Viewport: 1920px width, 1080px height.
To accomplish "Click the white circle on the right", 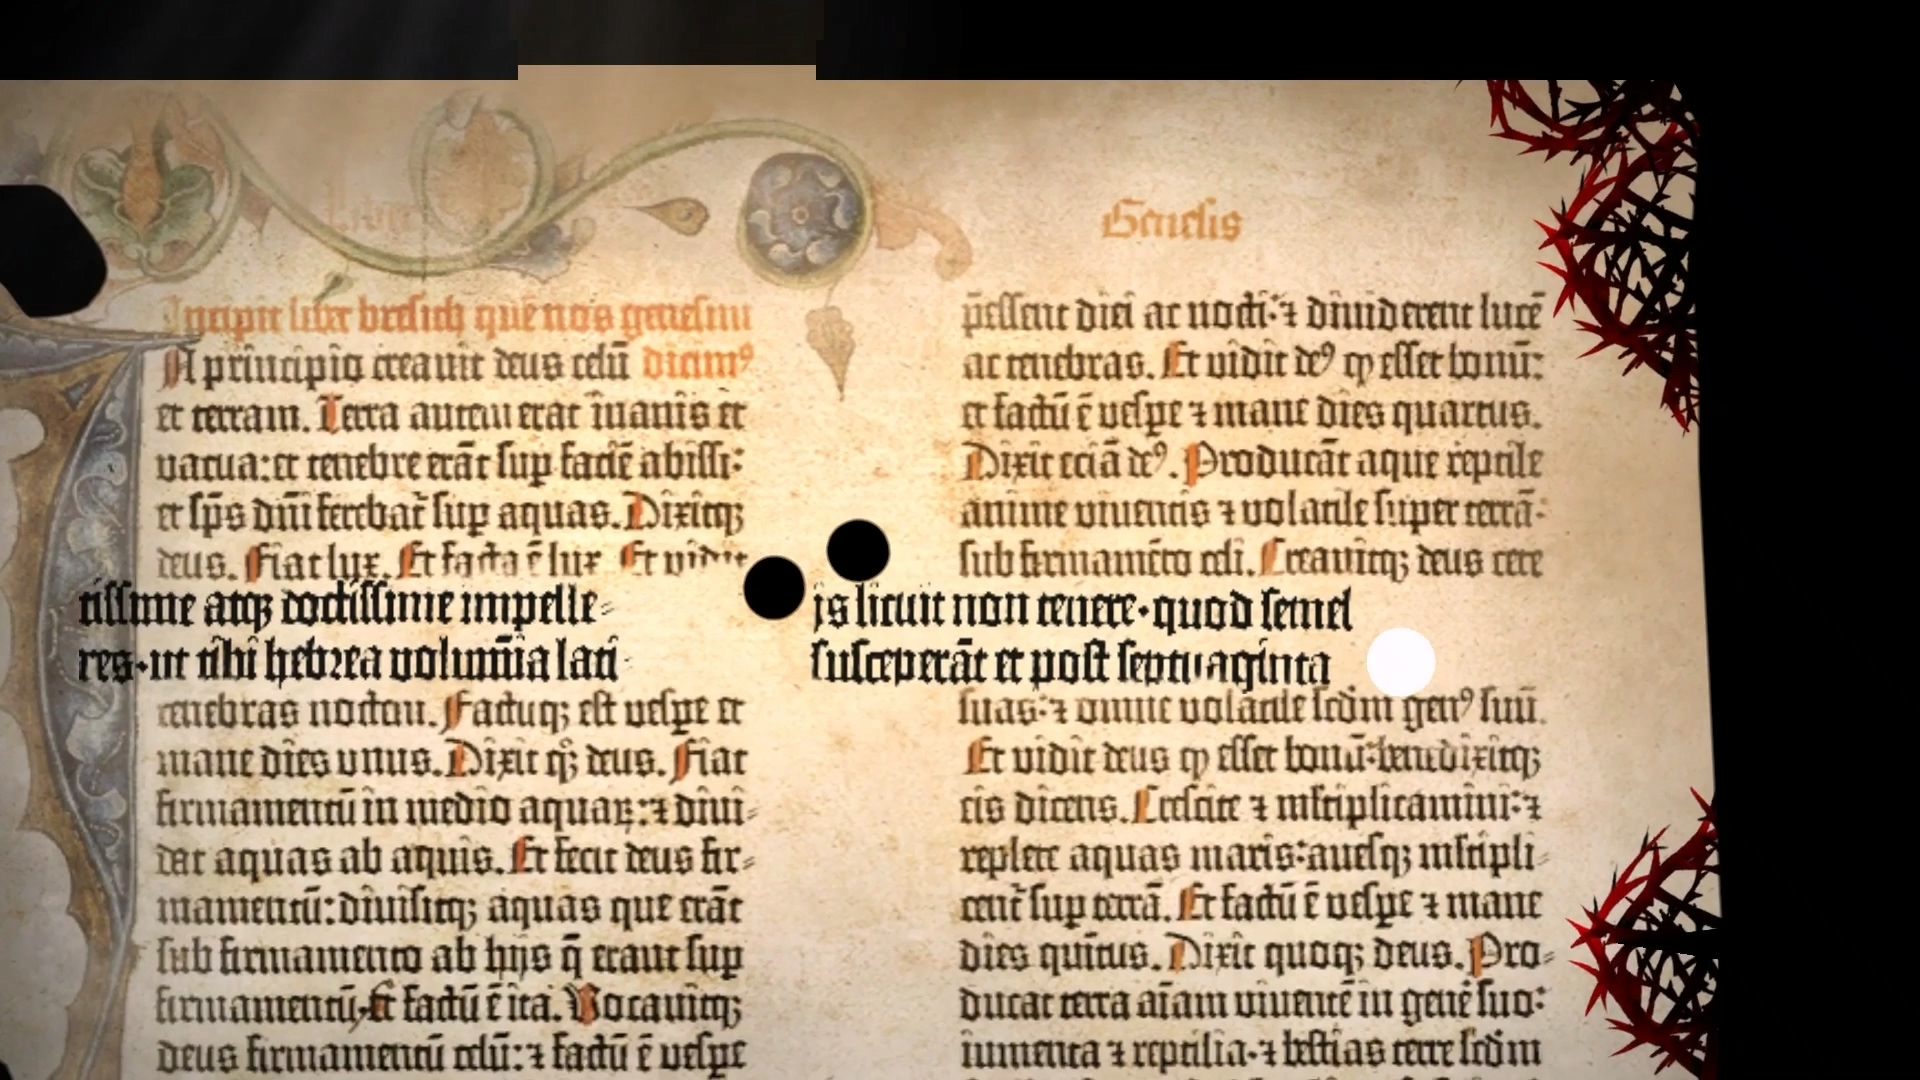I will (x=1400, y=662).
